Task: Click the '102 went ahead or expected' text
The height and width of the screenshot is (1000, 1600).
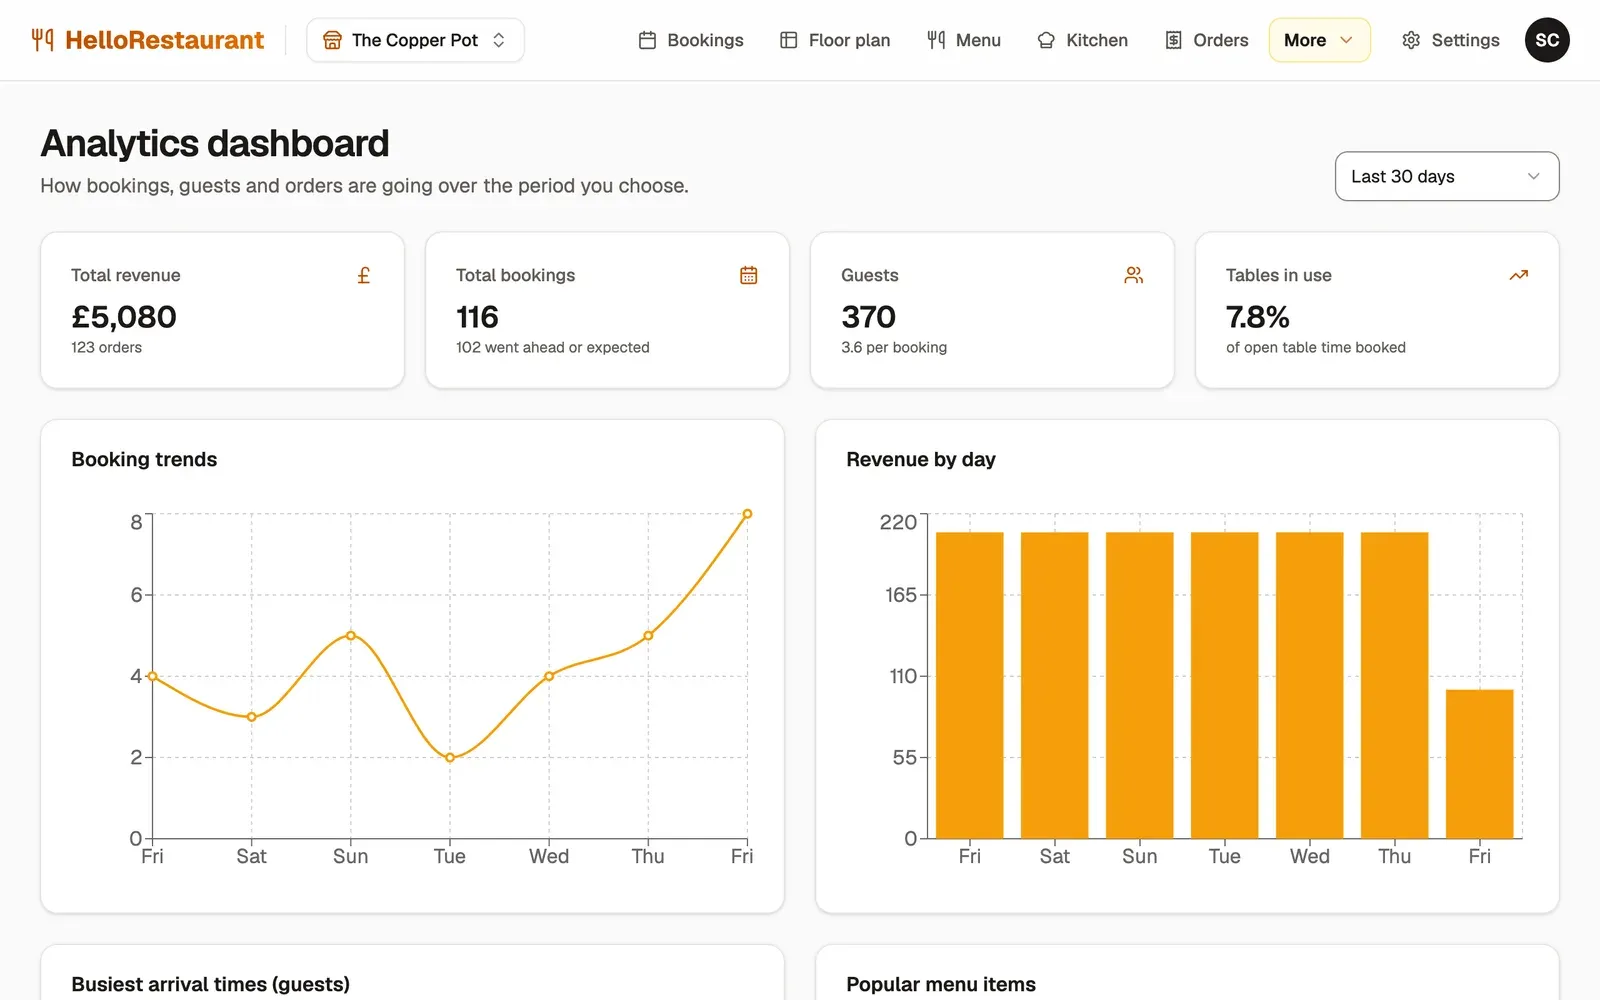Action: (x=553, y=347)
